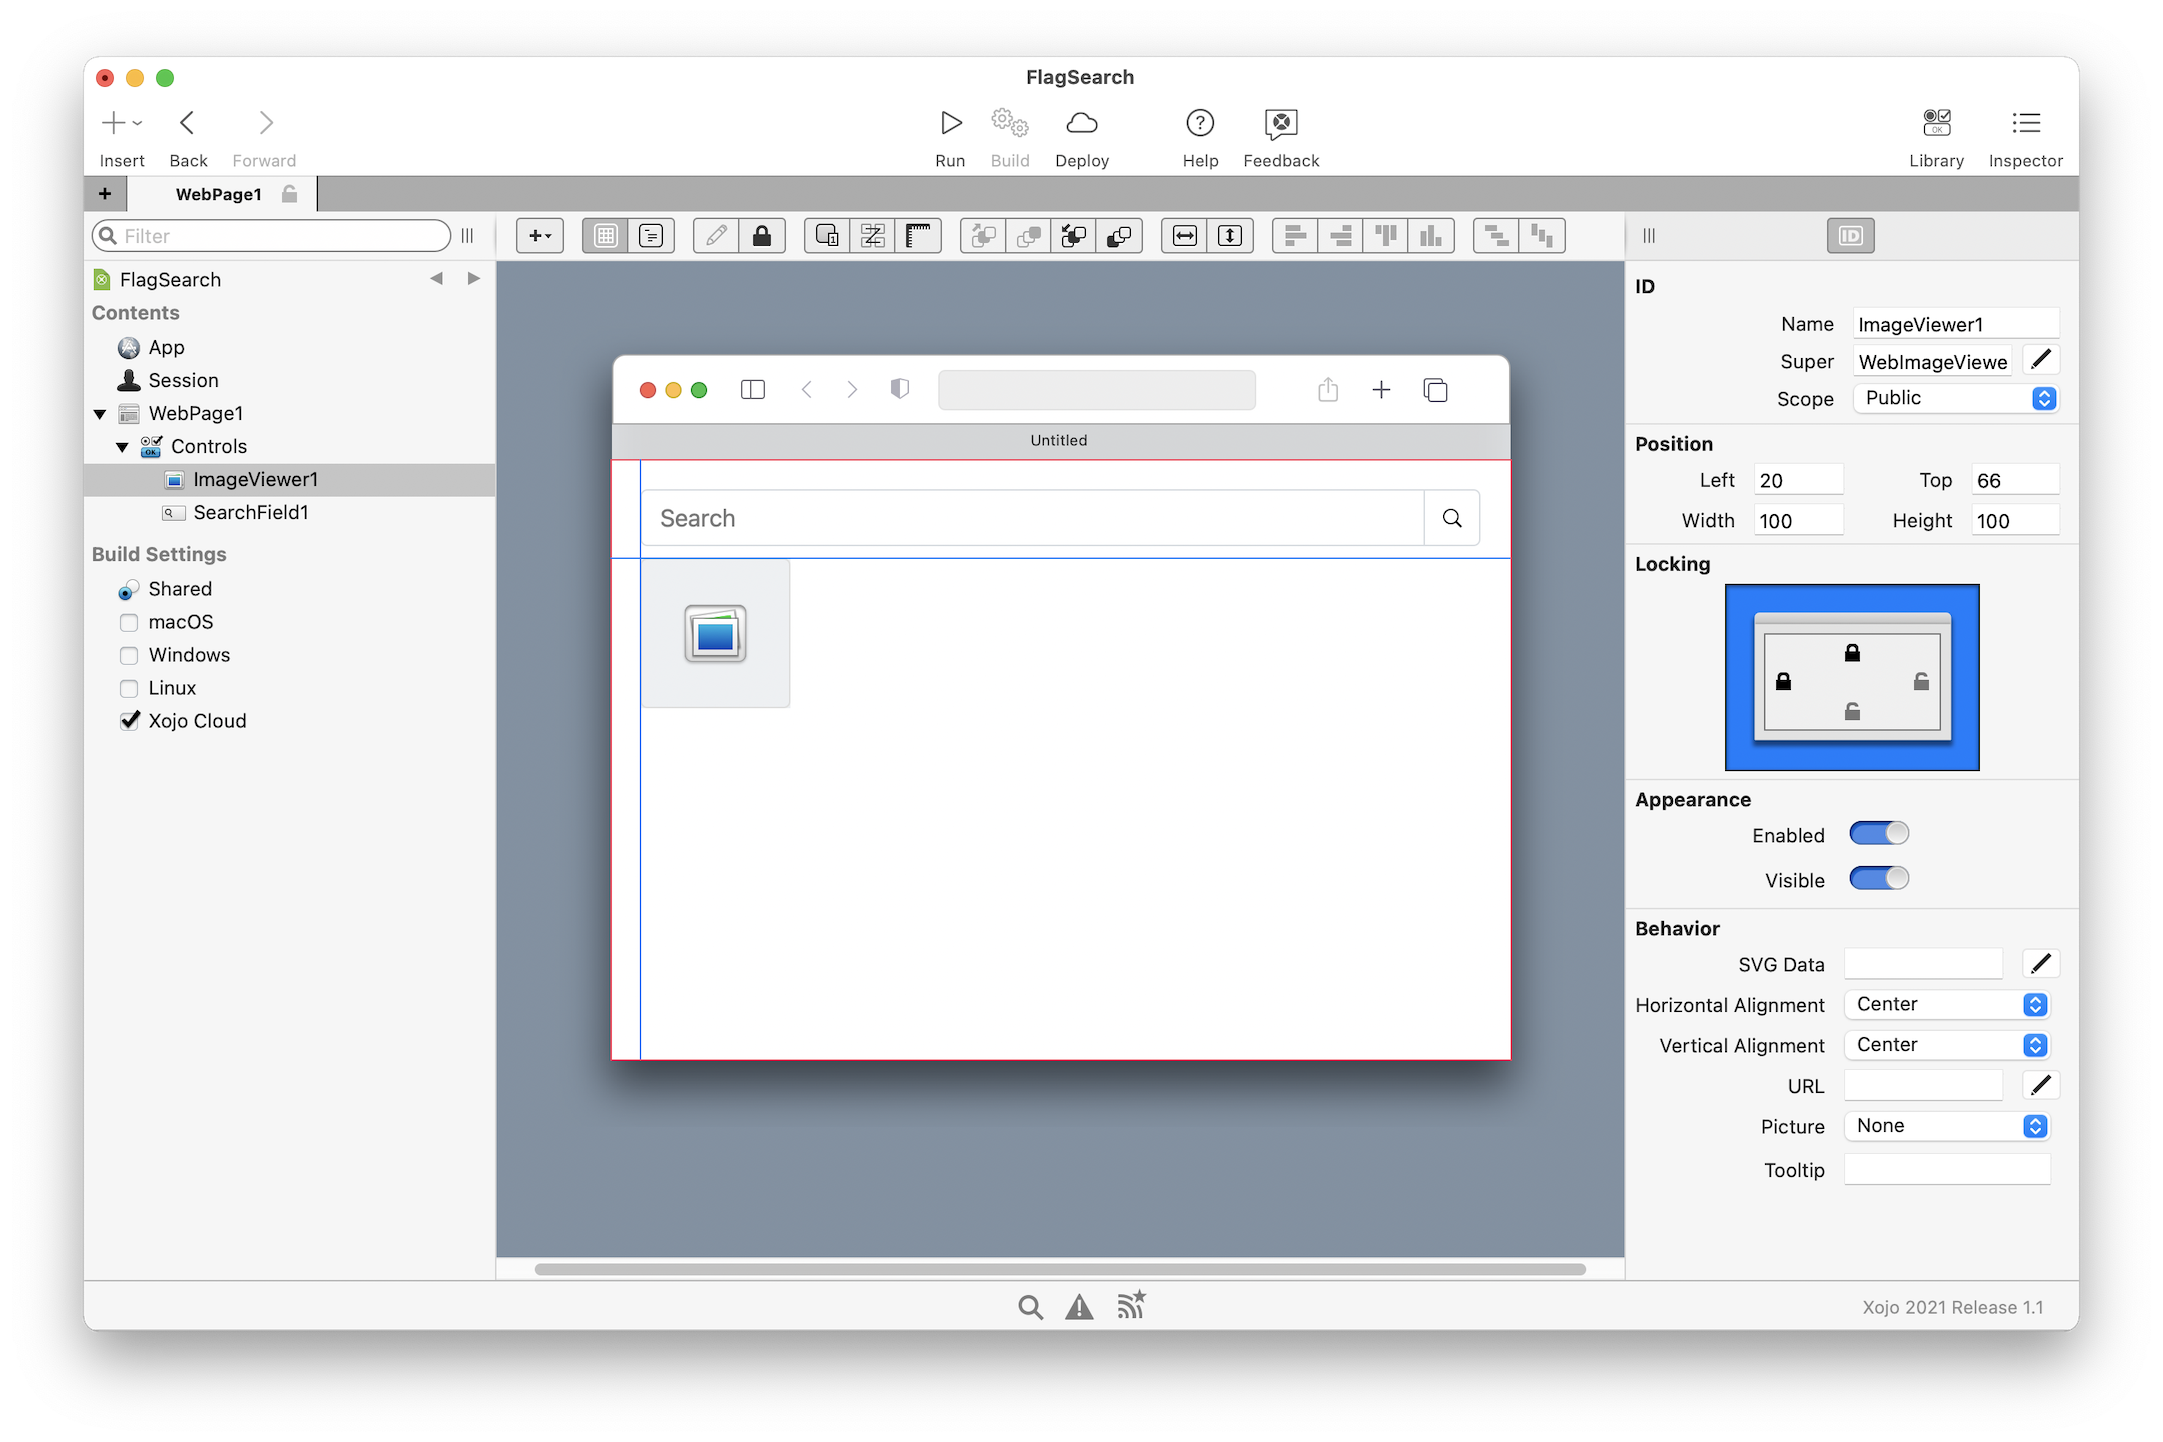Click the Run button in toolbar

click(x=950, y=124)
